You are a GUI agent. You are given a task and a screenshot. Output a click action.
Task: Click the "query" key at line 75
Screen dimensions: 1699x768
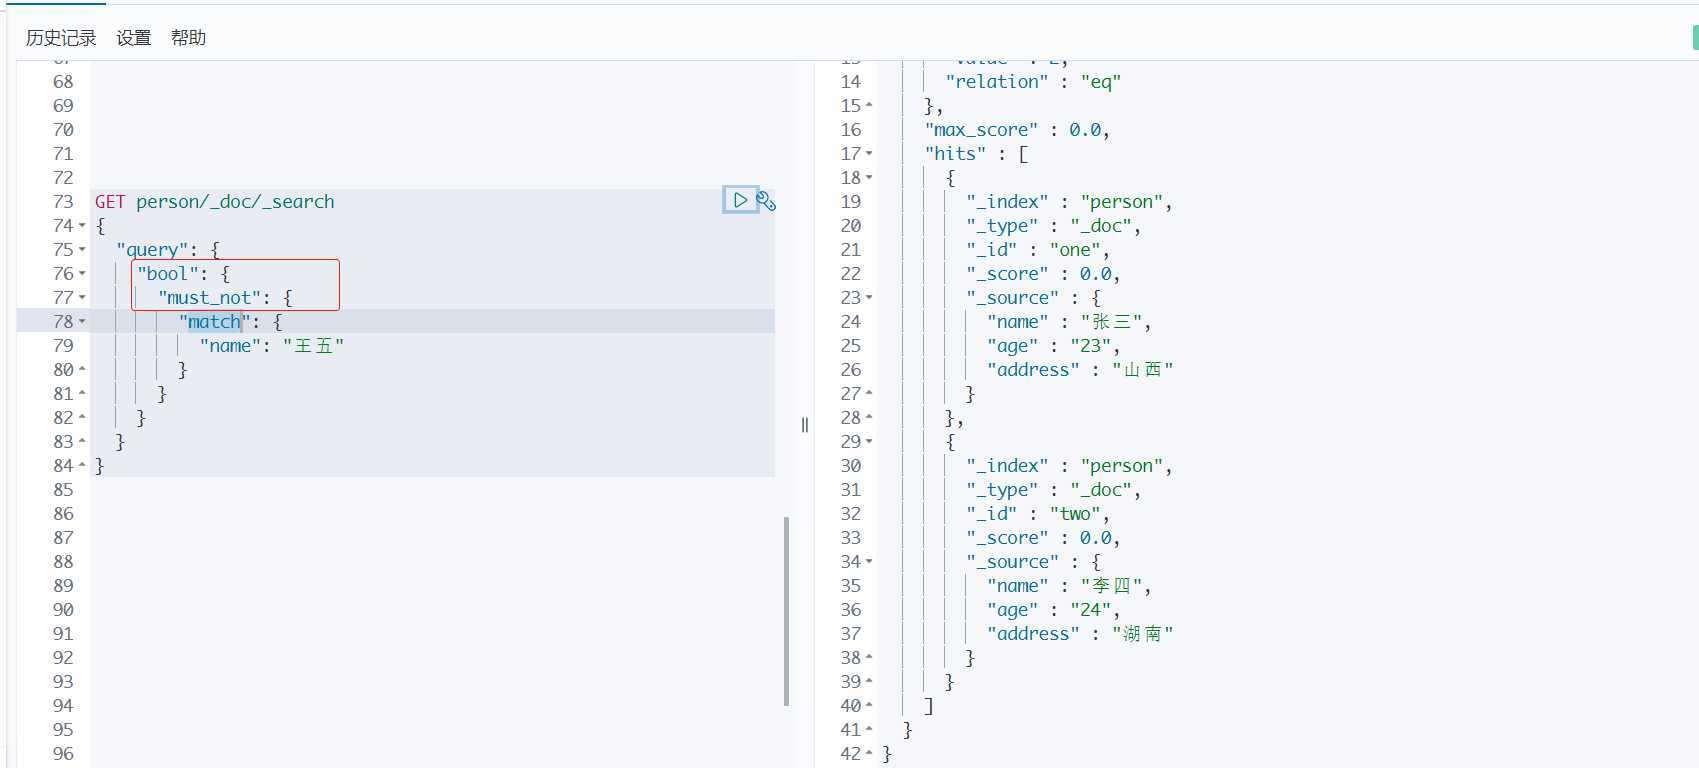[152, 250]
